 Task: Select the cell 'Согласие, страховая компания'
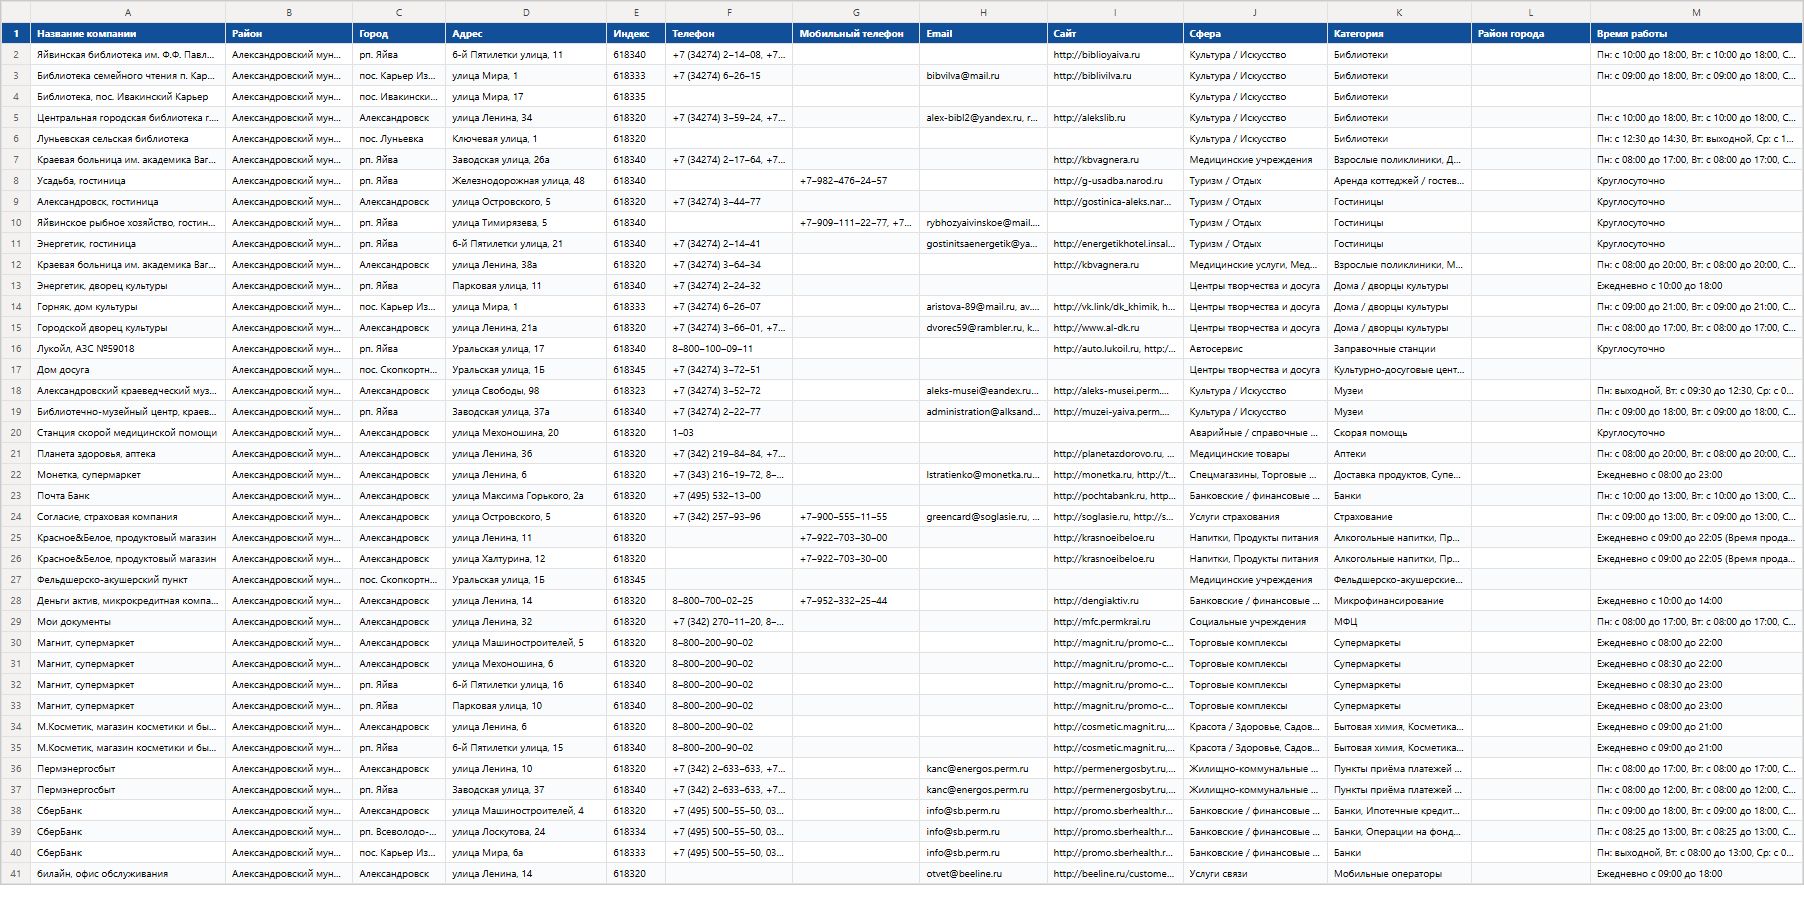128,517
